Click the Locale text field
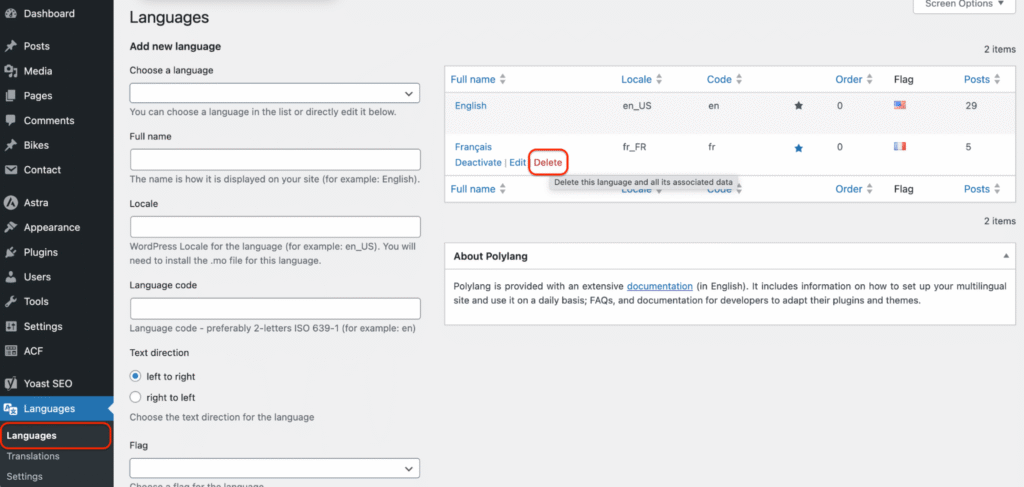The image size is (1024, 487). pyautogui.click(x=275, y=227)
